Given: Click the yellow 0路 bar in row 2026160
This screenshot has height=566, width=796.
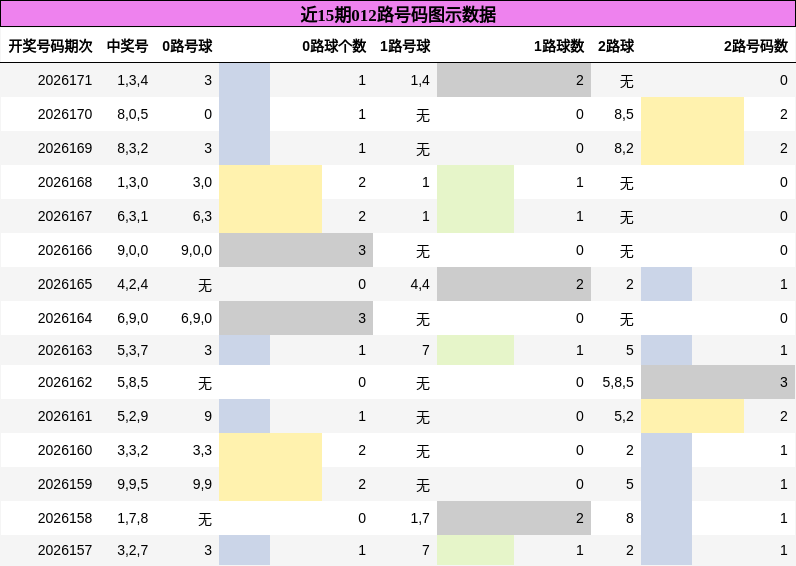Looking at the screenshot, I should tap(271, 450).
